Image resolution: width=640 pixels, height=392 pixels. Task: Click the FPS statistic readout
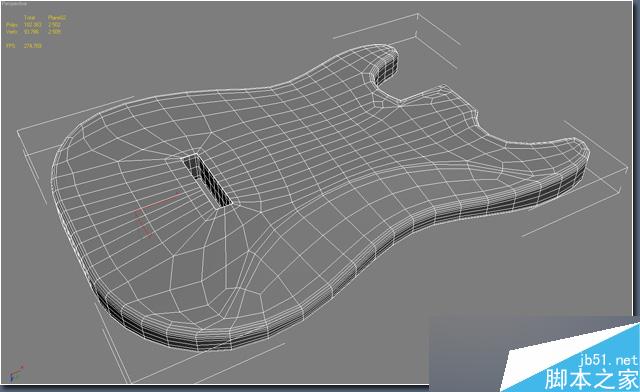click(x=24, y=46)
